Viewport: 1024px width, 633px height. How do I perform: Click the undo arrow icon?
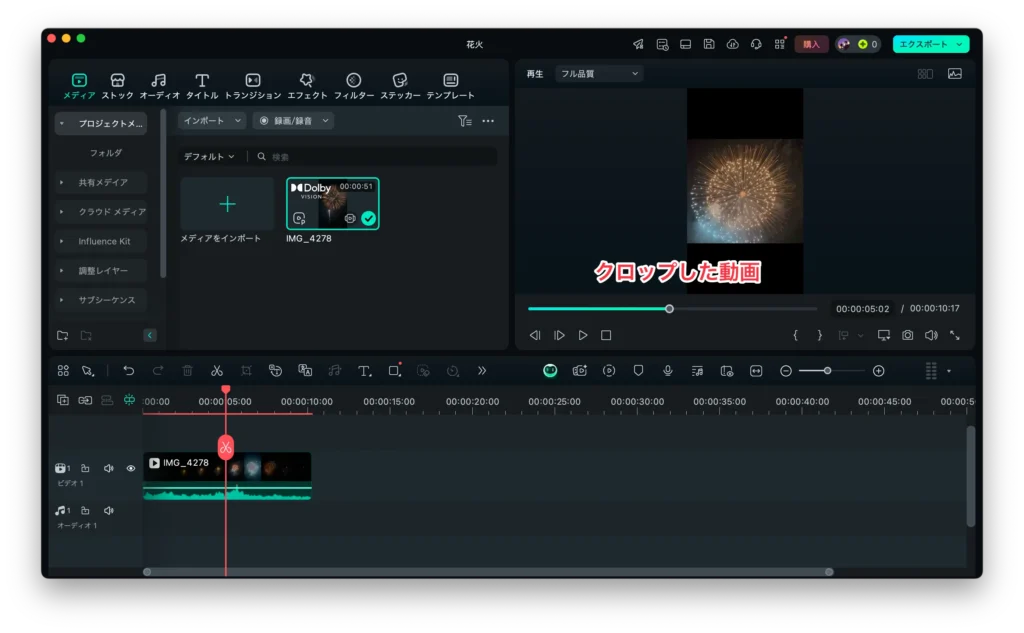128,371
